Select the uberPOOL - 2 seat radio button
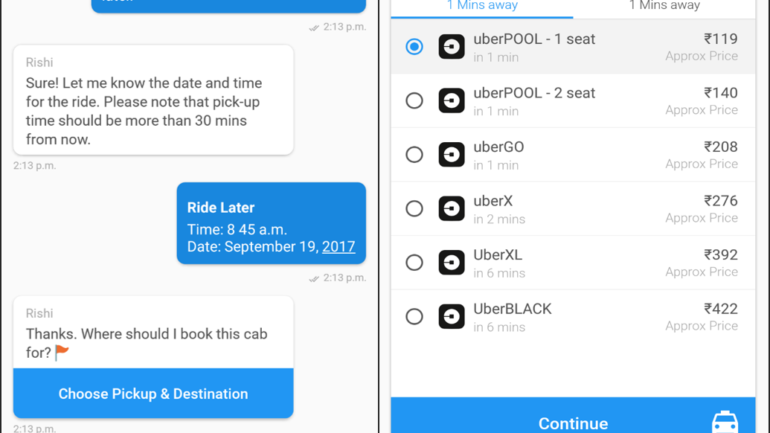This screenshot has height=433, width=770. tap(414, 101)
